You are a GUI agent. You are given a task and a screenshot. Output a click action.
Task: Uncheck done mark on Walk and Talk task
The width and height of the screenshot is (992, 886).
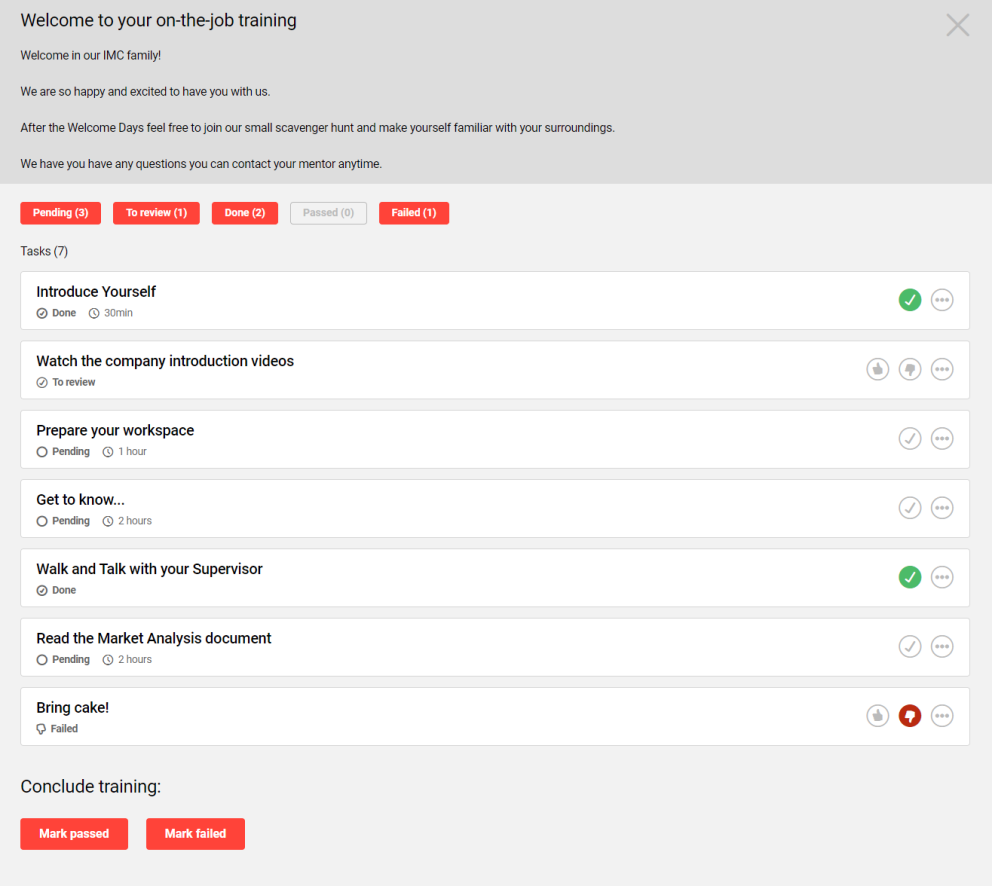pos(909,577)
